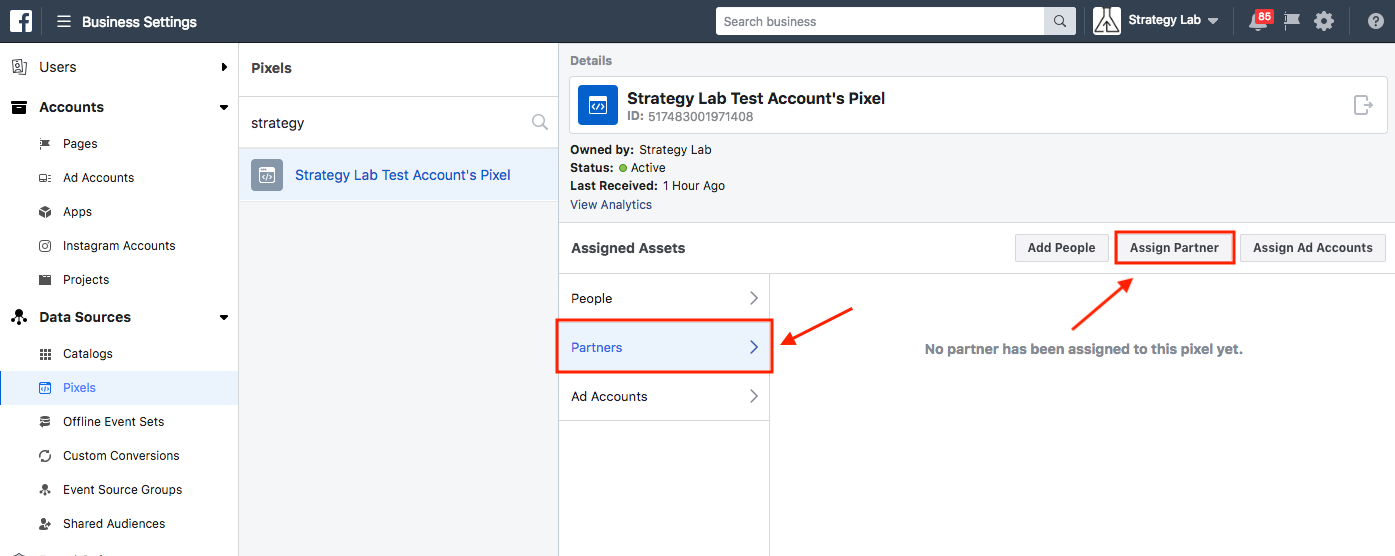Open the View Analytics link
1395x556 pixels.
[611, 205]
